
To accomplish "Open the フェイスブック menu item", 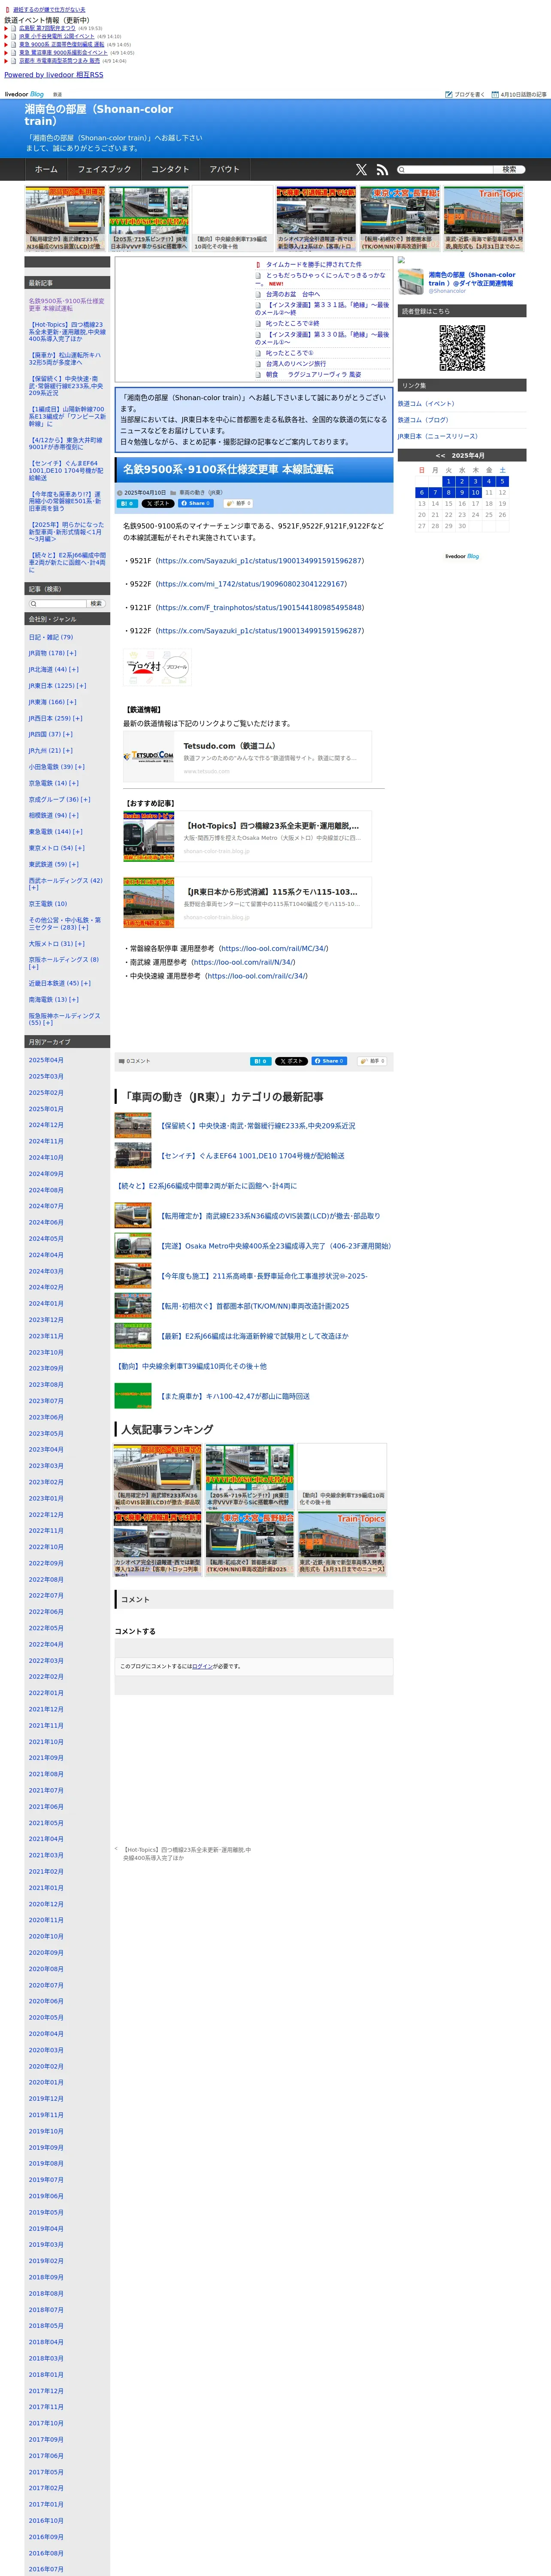I will tap(104, 170).
